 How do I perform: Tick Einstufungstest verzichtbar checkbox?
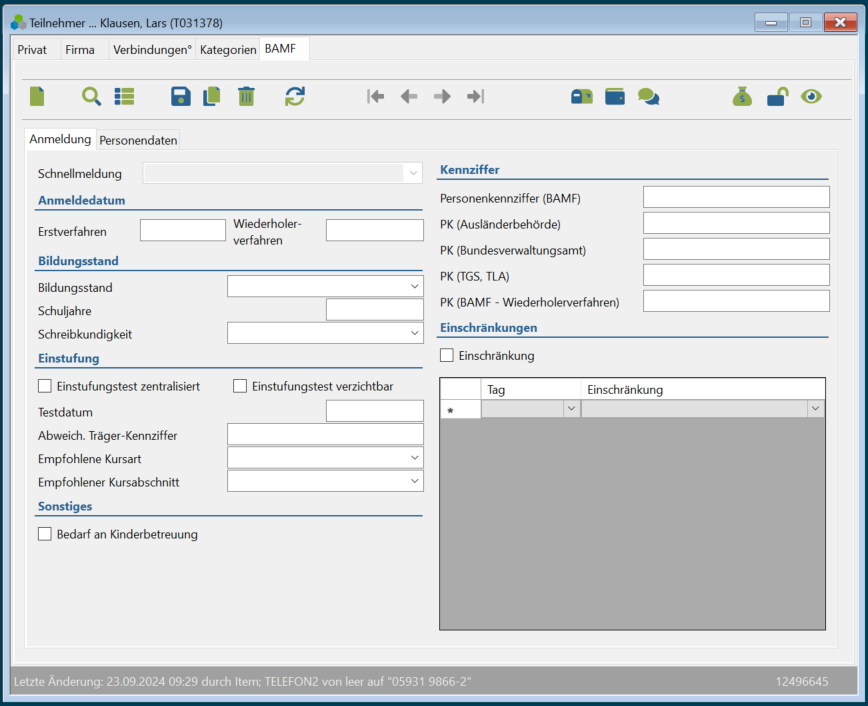pos(240,386)
